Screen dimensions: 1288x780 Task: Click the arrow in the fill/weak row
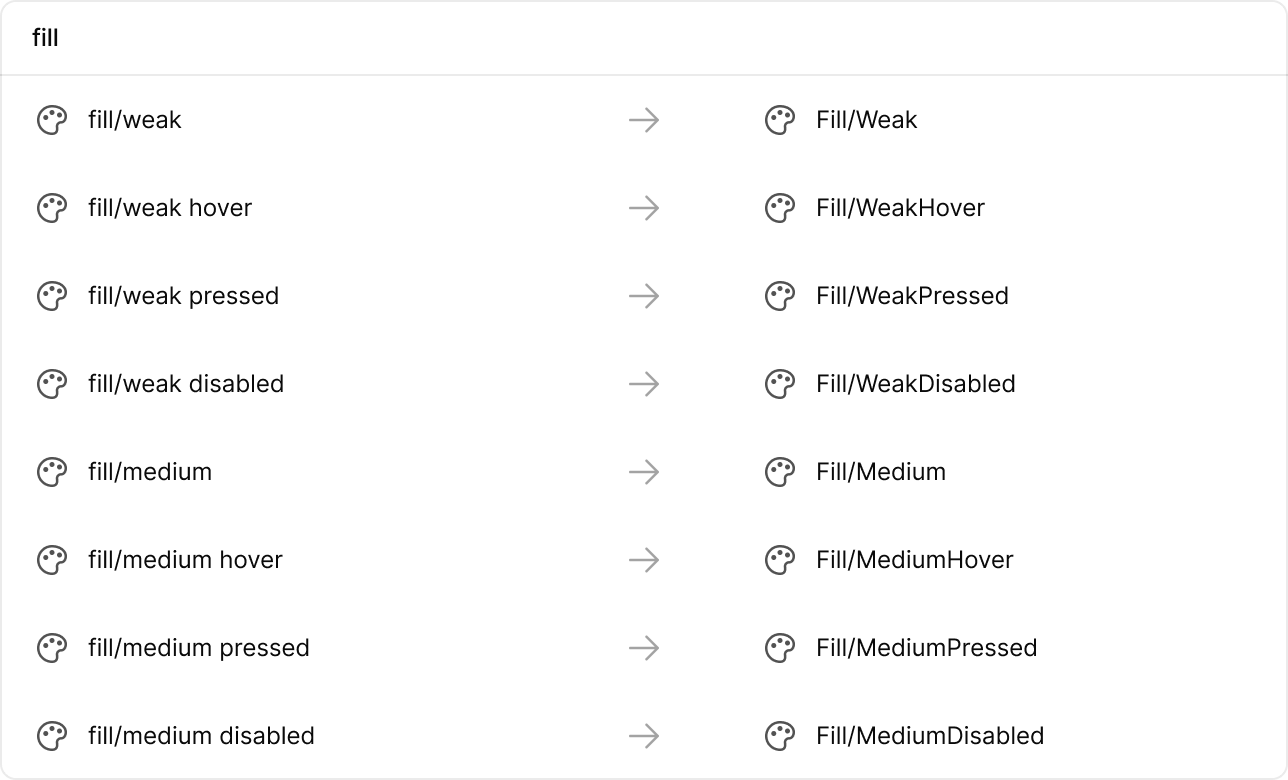click(644, 120)
